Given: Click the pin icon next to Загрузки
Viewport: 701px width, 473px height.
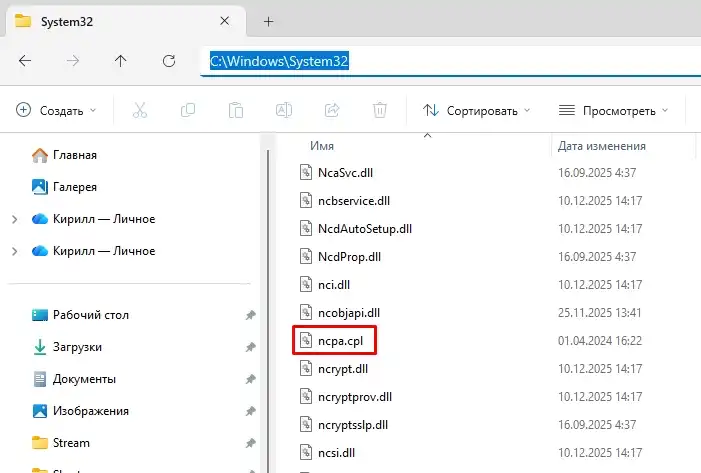Looking at the screenshot, I should click(250, 347).
